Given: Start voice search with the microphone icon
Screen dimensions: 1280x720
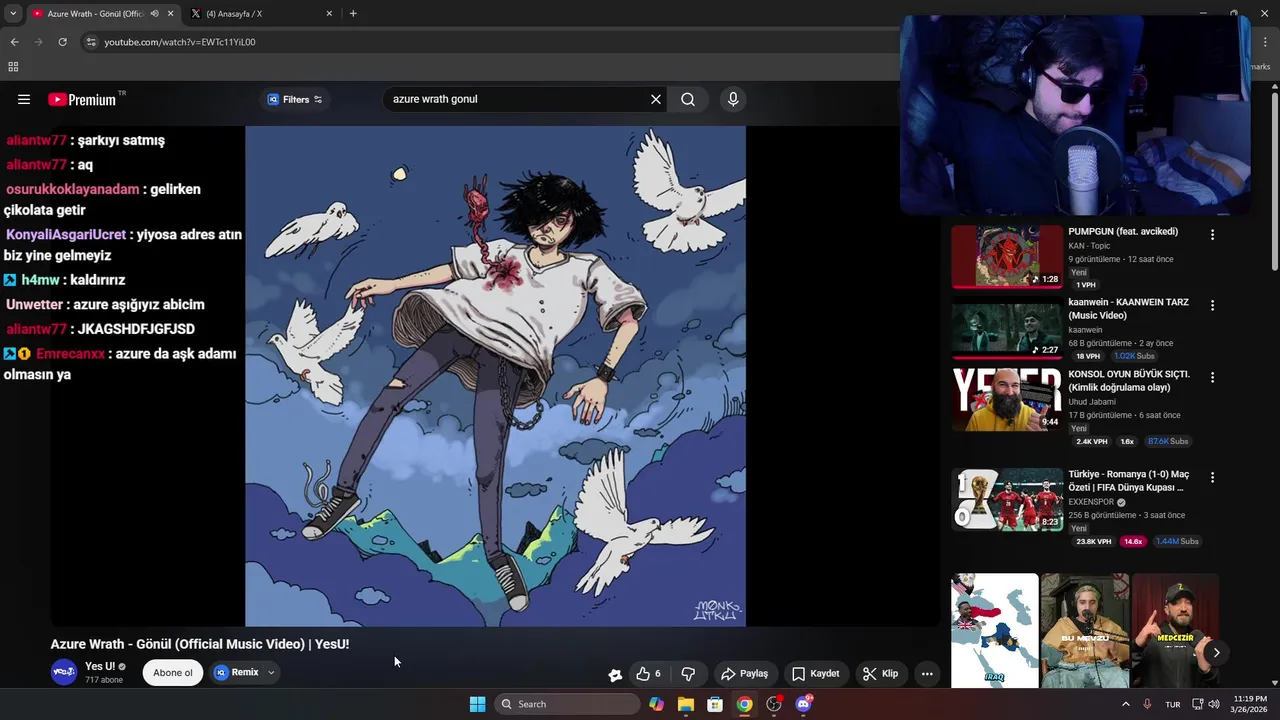Looking at the screenshot, I should click(x=733, y=99).
